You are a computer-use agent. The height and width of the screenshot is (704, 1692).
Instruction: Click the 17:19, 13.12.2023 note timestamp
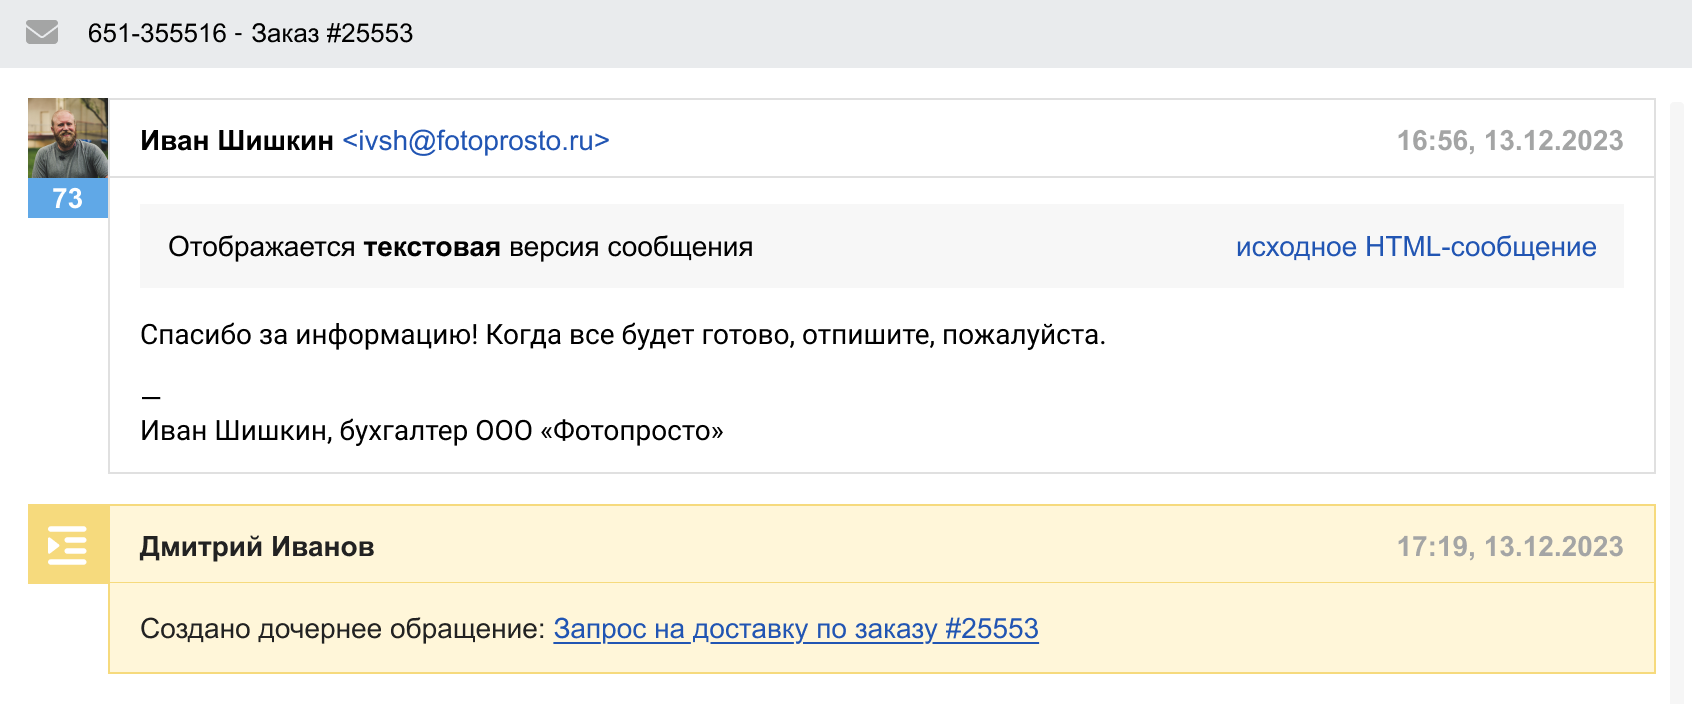pyautogui.click(x=1509, y=547)
